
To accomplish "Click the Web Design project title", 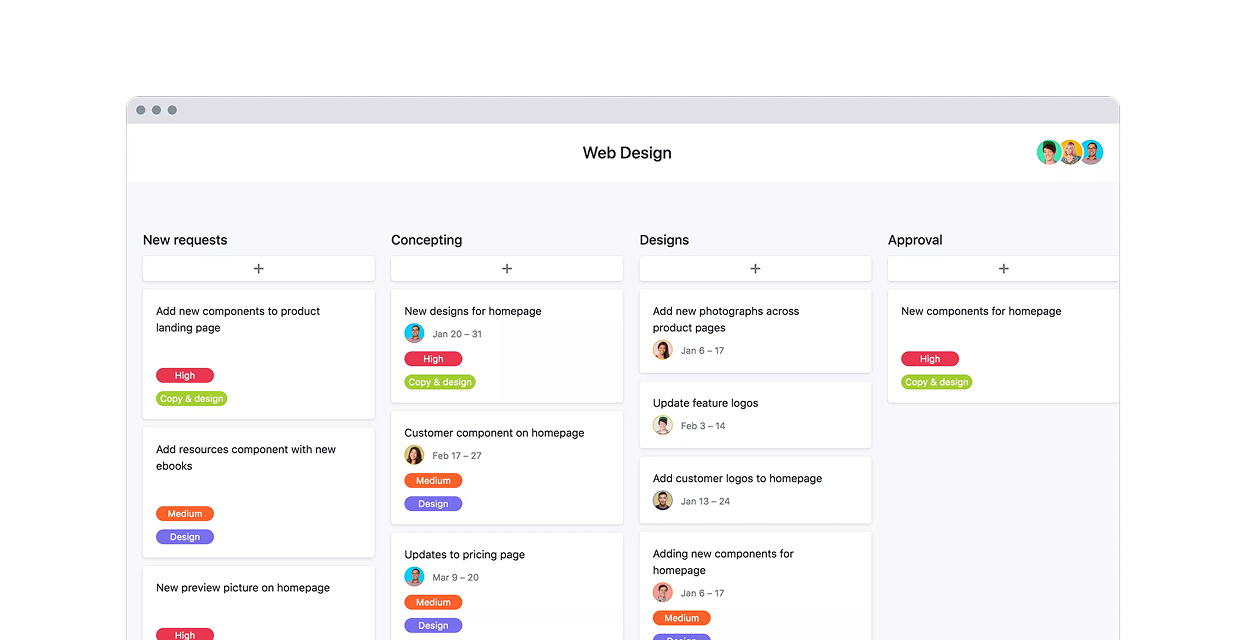I will (627, 153).
